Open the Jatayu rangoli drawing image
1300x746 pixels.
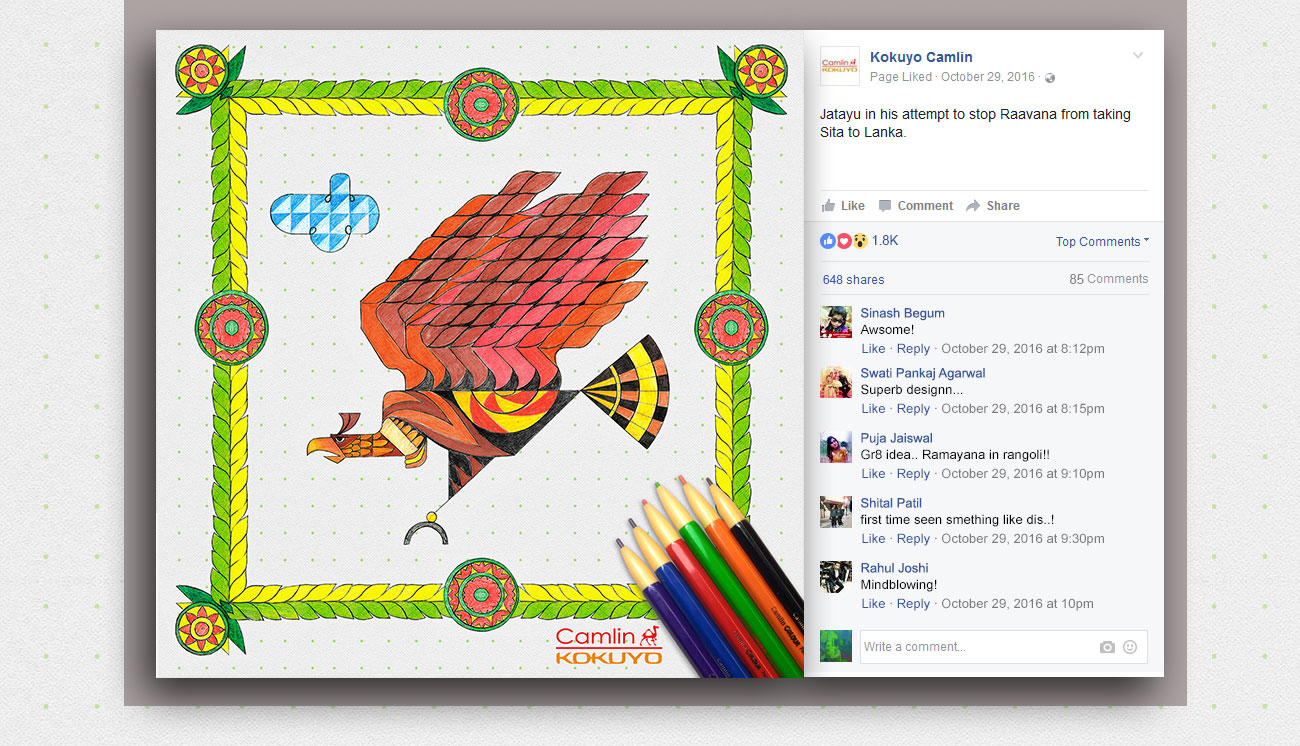pos(480,354)
